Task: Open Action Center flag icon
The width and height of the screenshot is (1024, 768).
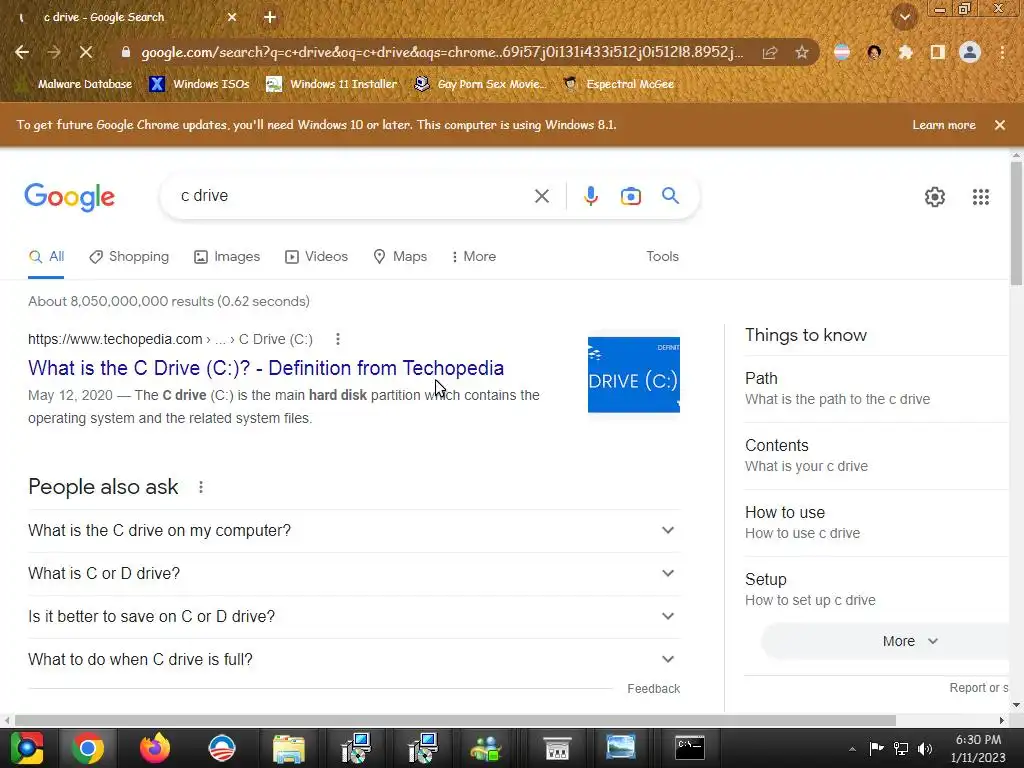Action: 876,748
